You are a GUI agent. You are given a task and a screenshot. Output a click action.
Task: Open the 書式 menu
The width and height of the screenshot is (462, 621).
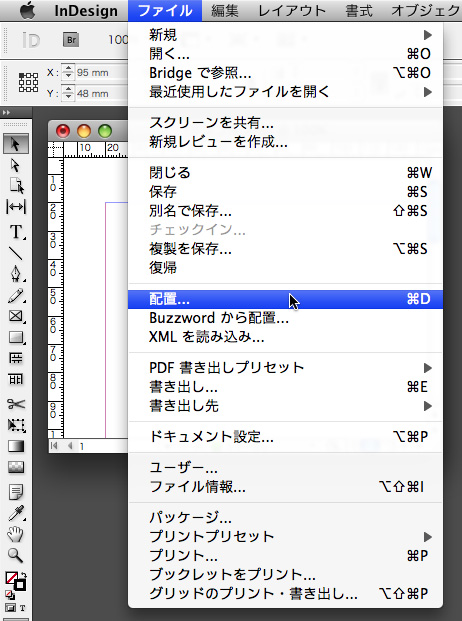point(359,11)
